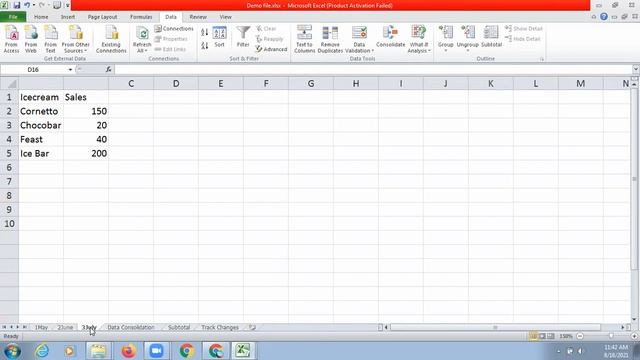Go to next sheet tab arrow
The height and width of the screenshot is (360, 640).
coord(18,327)
